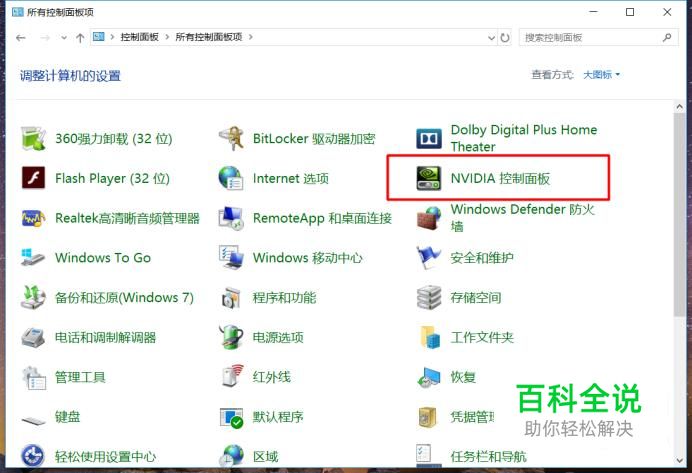Open the 备份和还原(Windows 7) link

(124, 297)
